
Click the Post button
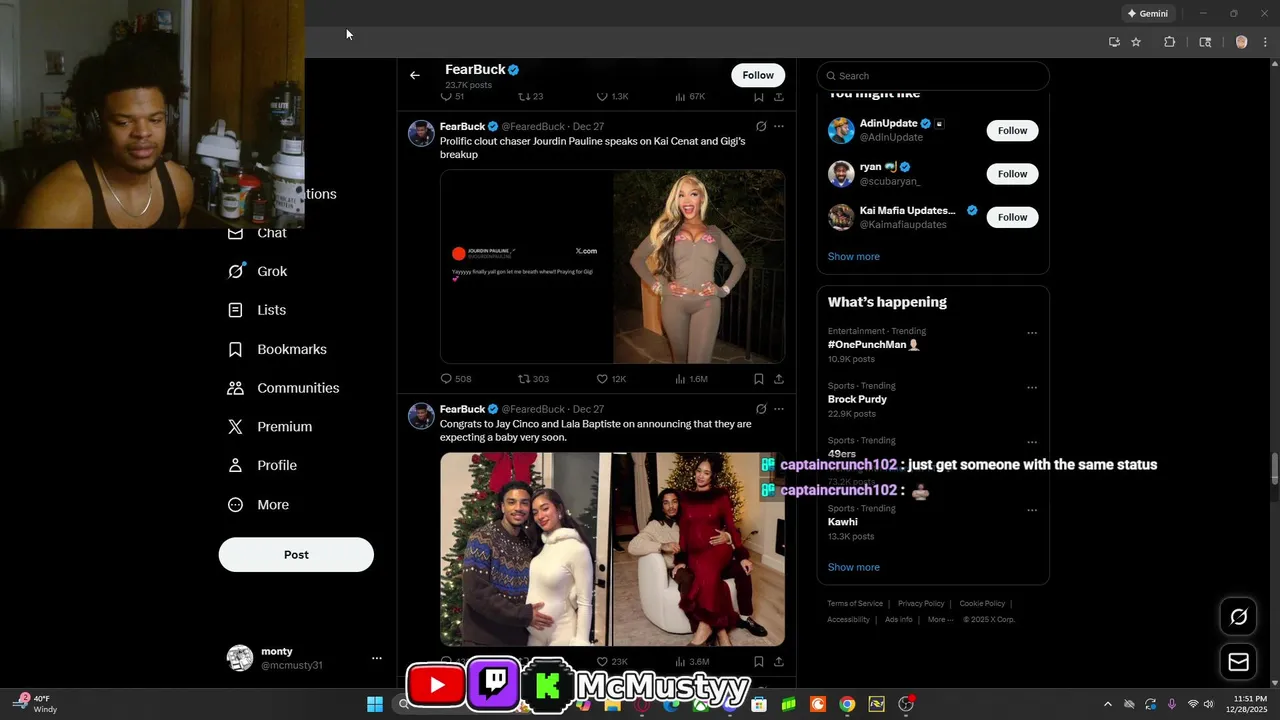coord(296,555)
